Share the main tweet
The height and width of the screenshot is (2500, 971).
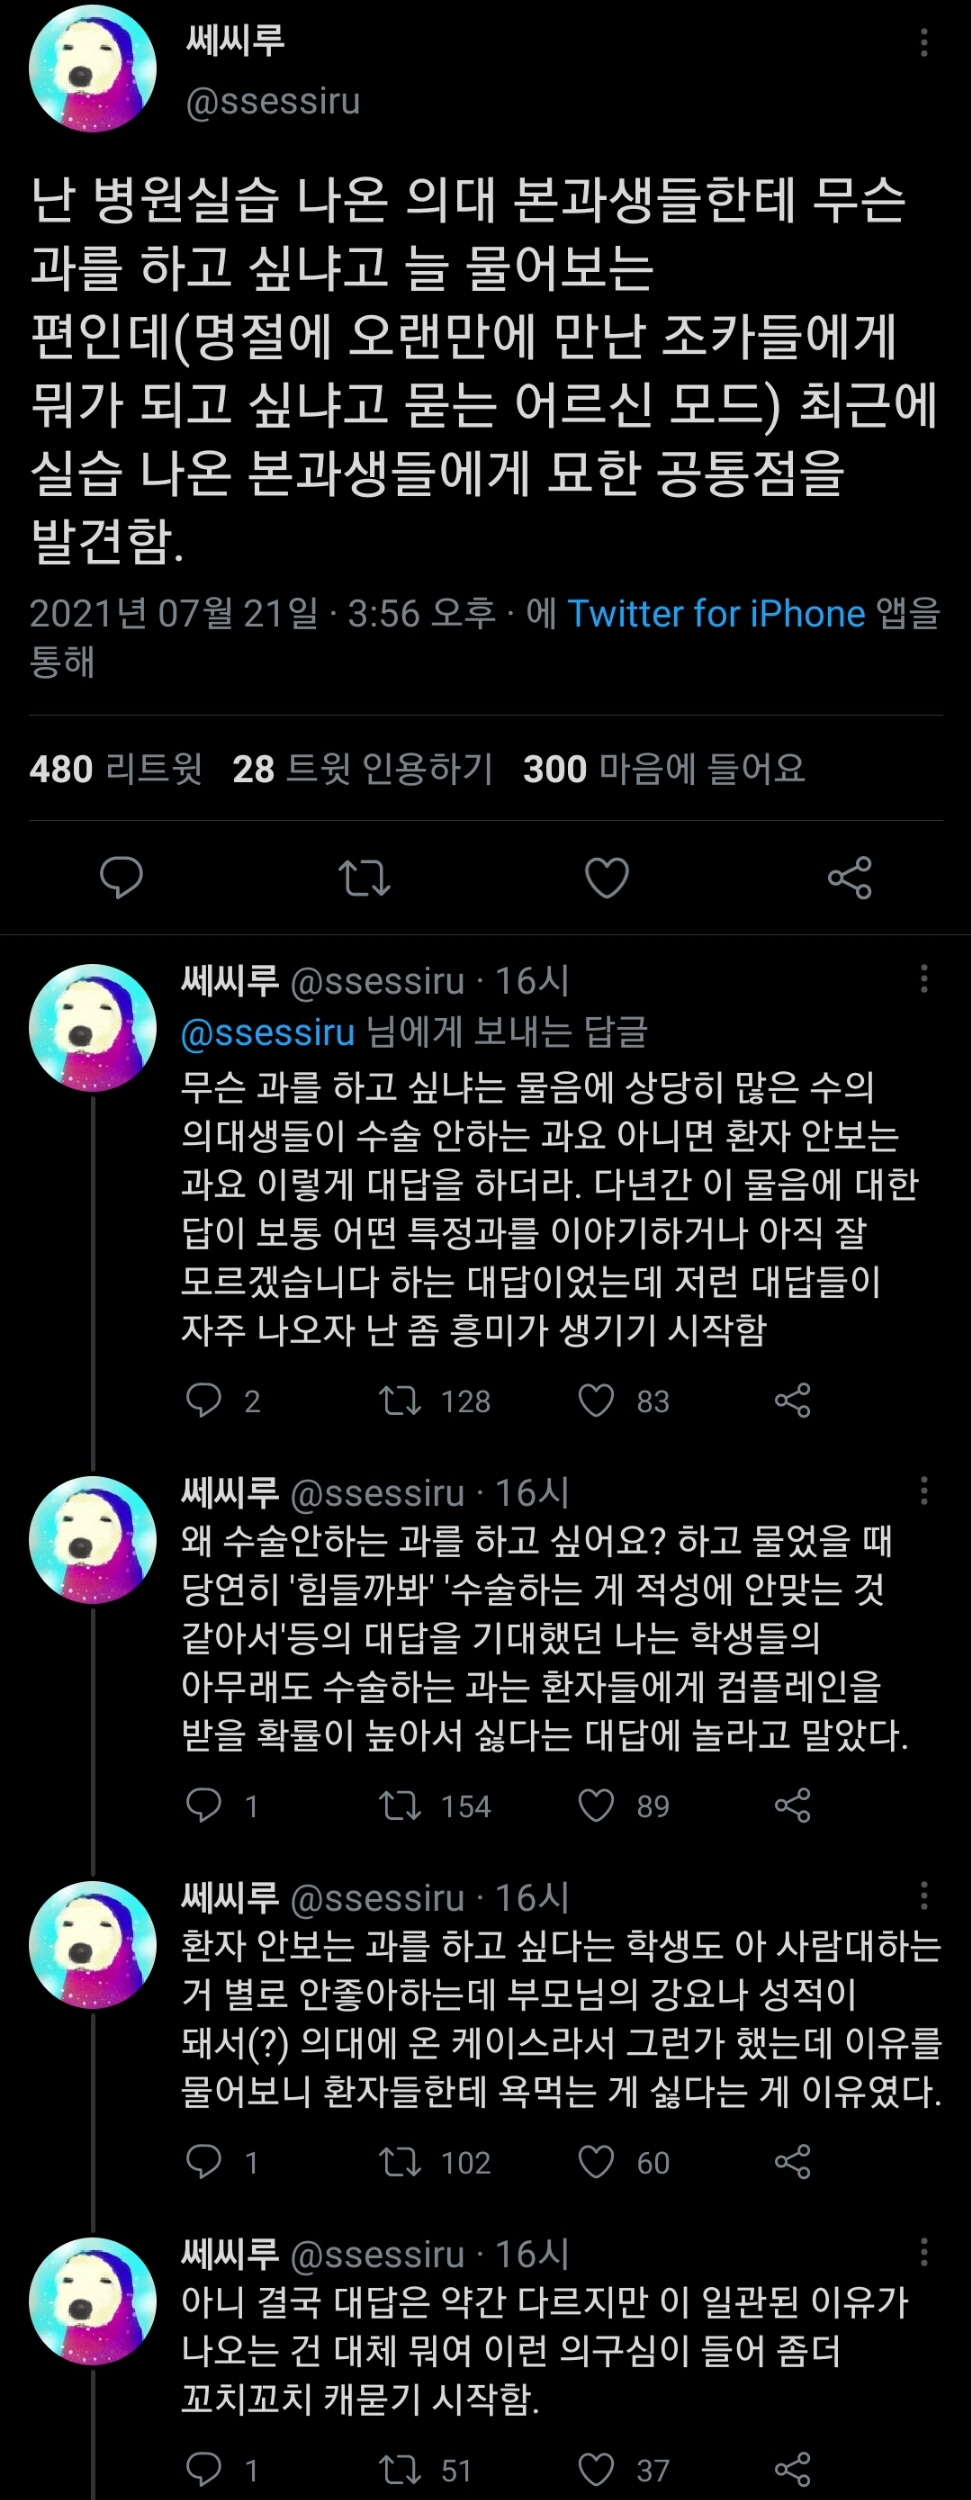[x=850, y=878]
